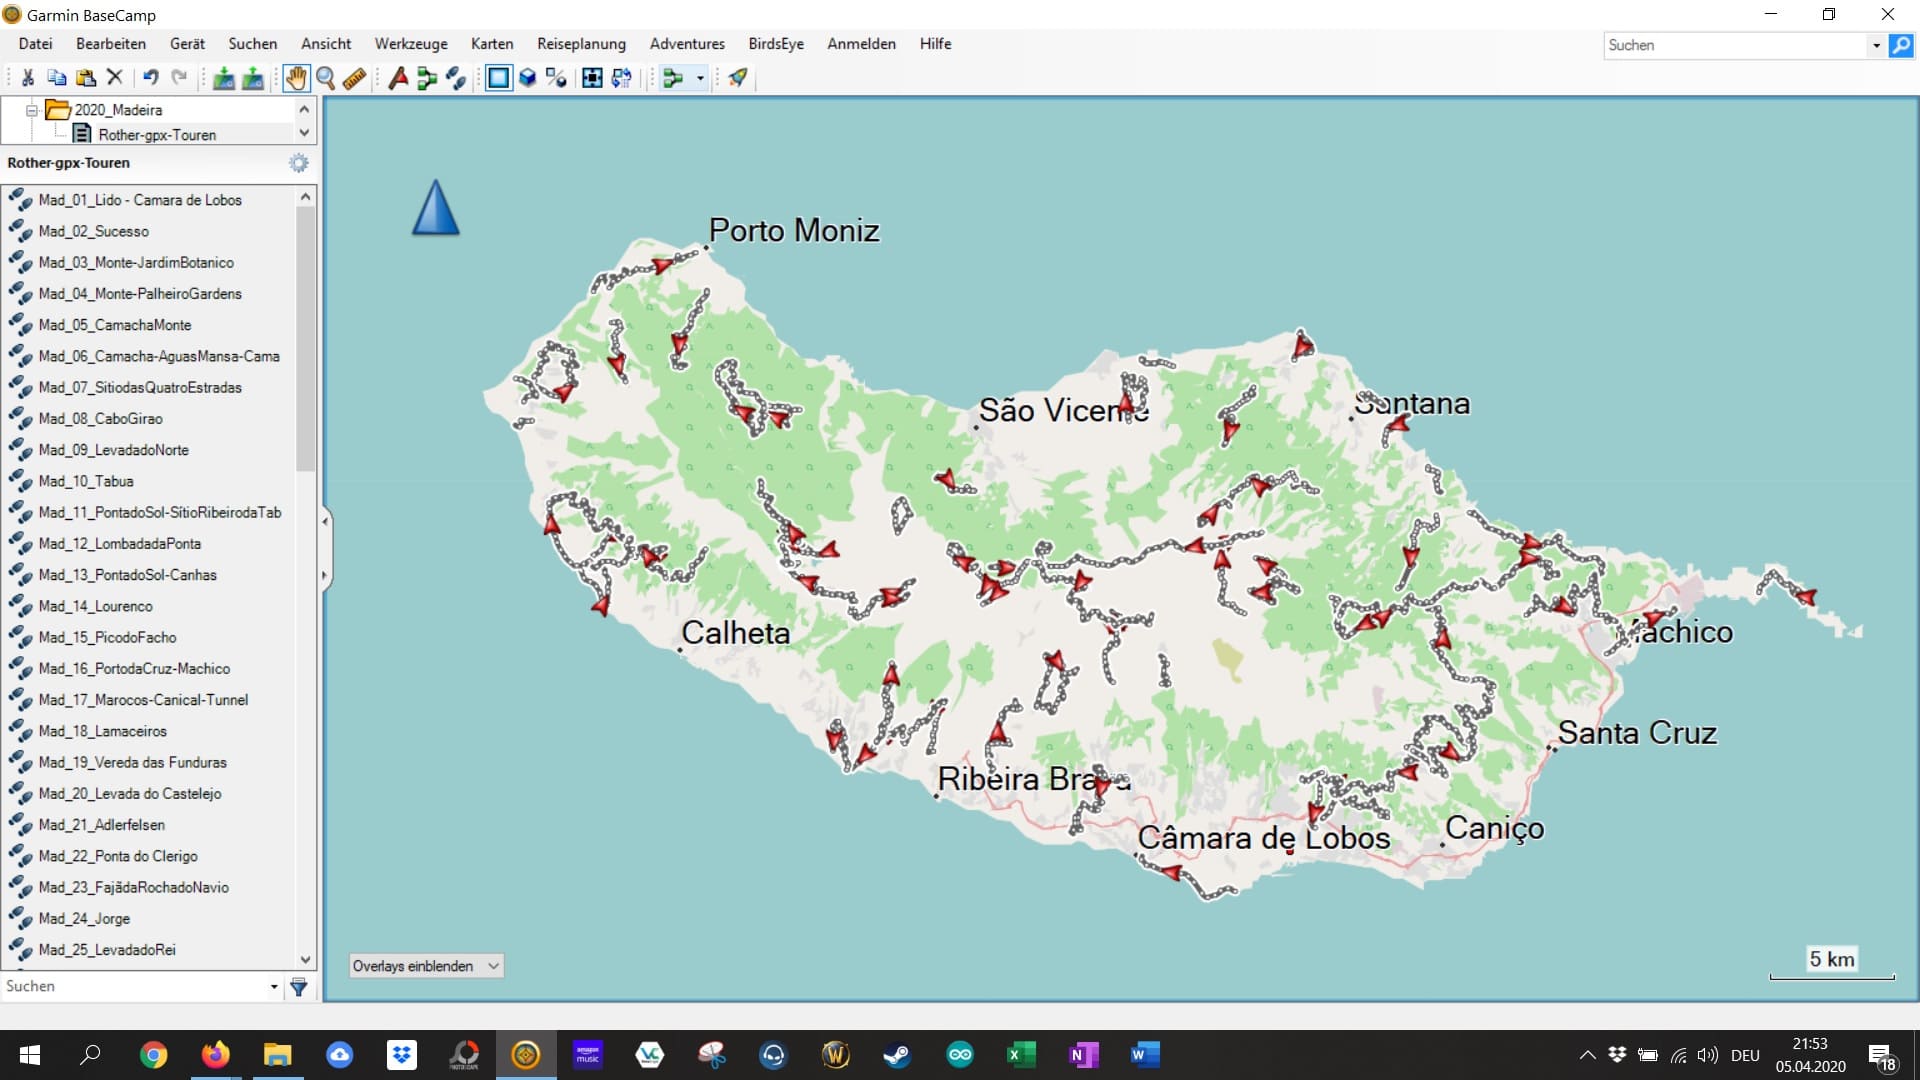Open the Bearbeiten menu

[x=111, y=44]
